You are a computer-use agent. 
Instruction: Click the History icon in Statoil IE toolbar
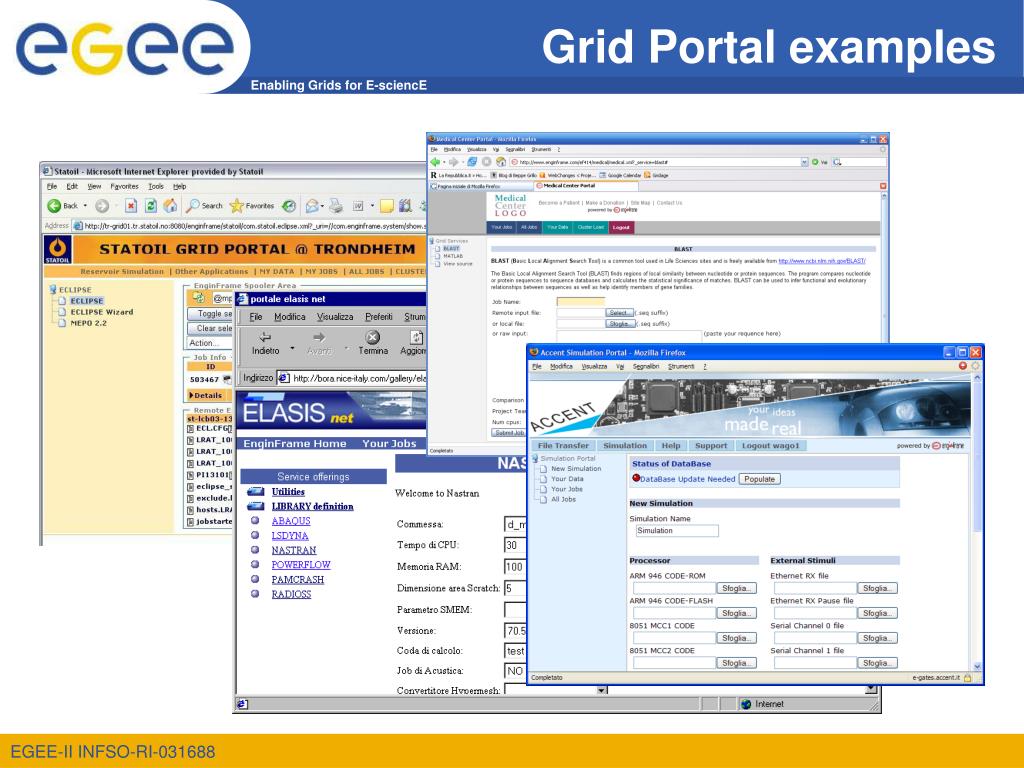click(289, 206)
